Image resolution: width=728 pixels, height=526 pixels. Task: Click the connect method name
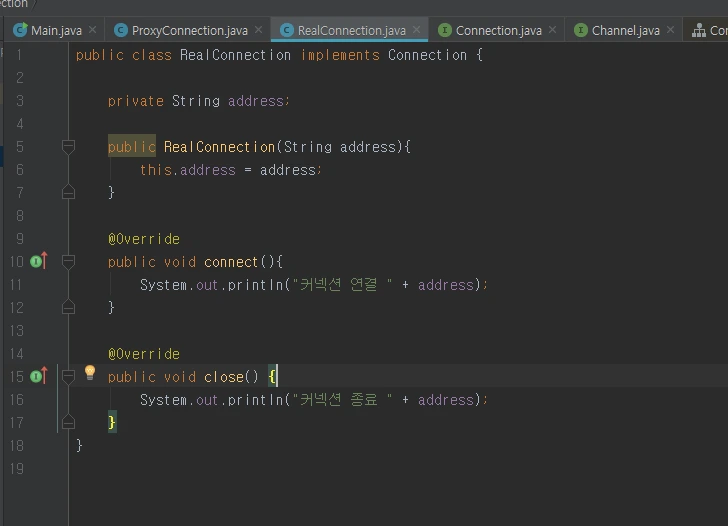pos(231,262)
